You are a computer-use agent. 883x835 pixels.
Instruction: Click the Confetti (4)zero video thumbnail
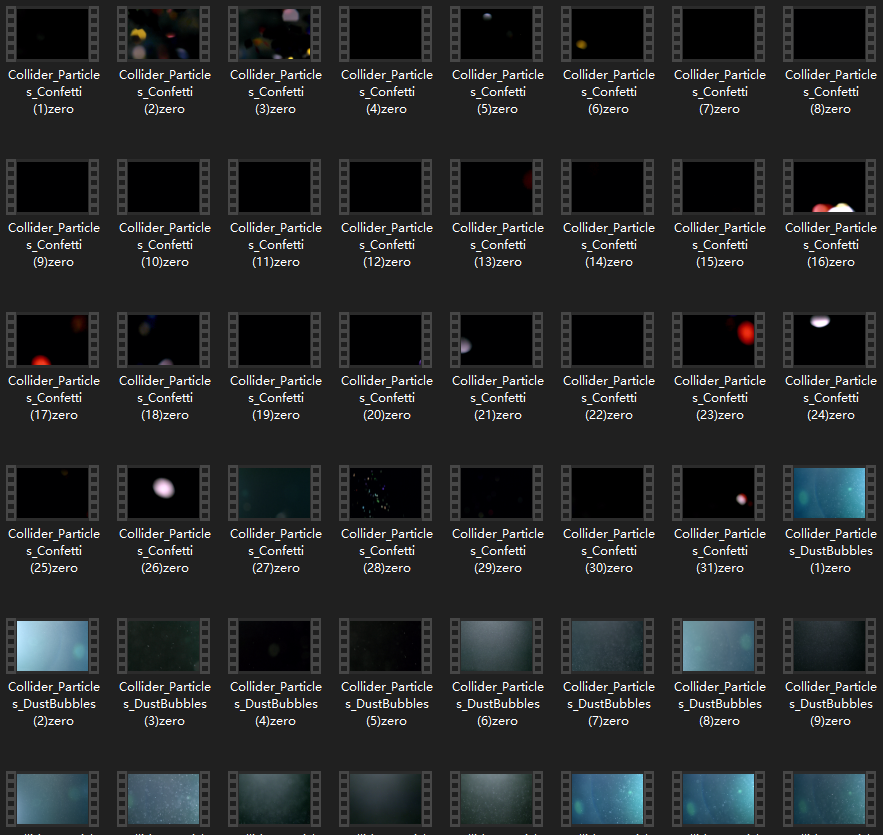point(386,34)
